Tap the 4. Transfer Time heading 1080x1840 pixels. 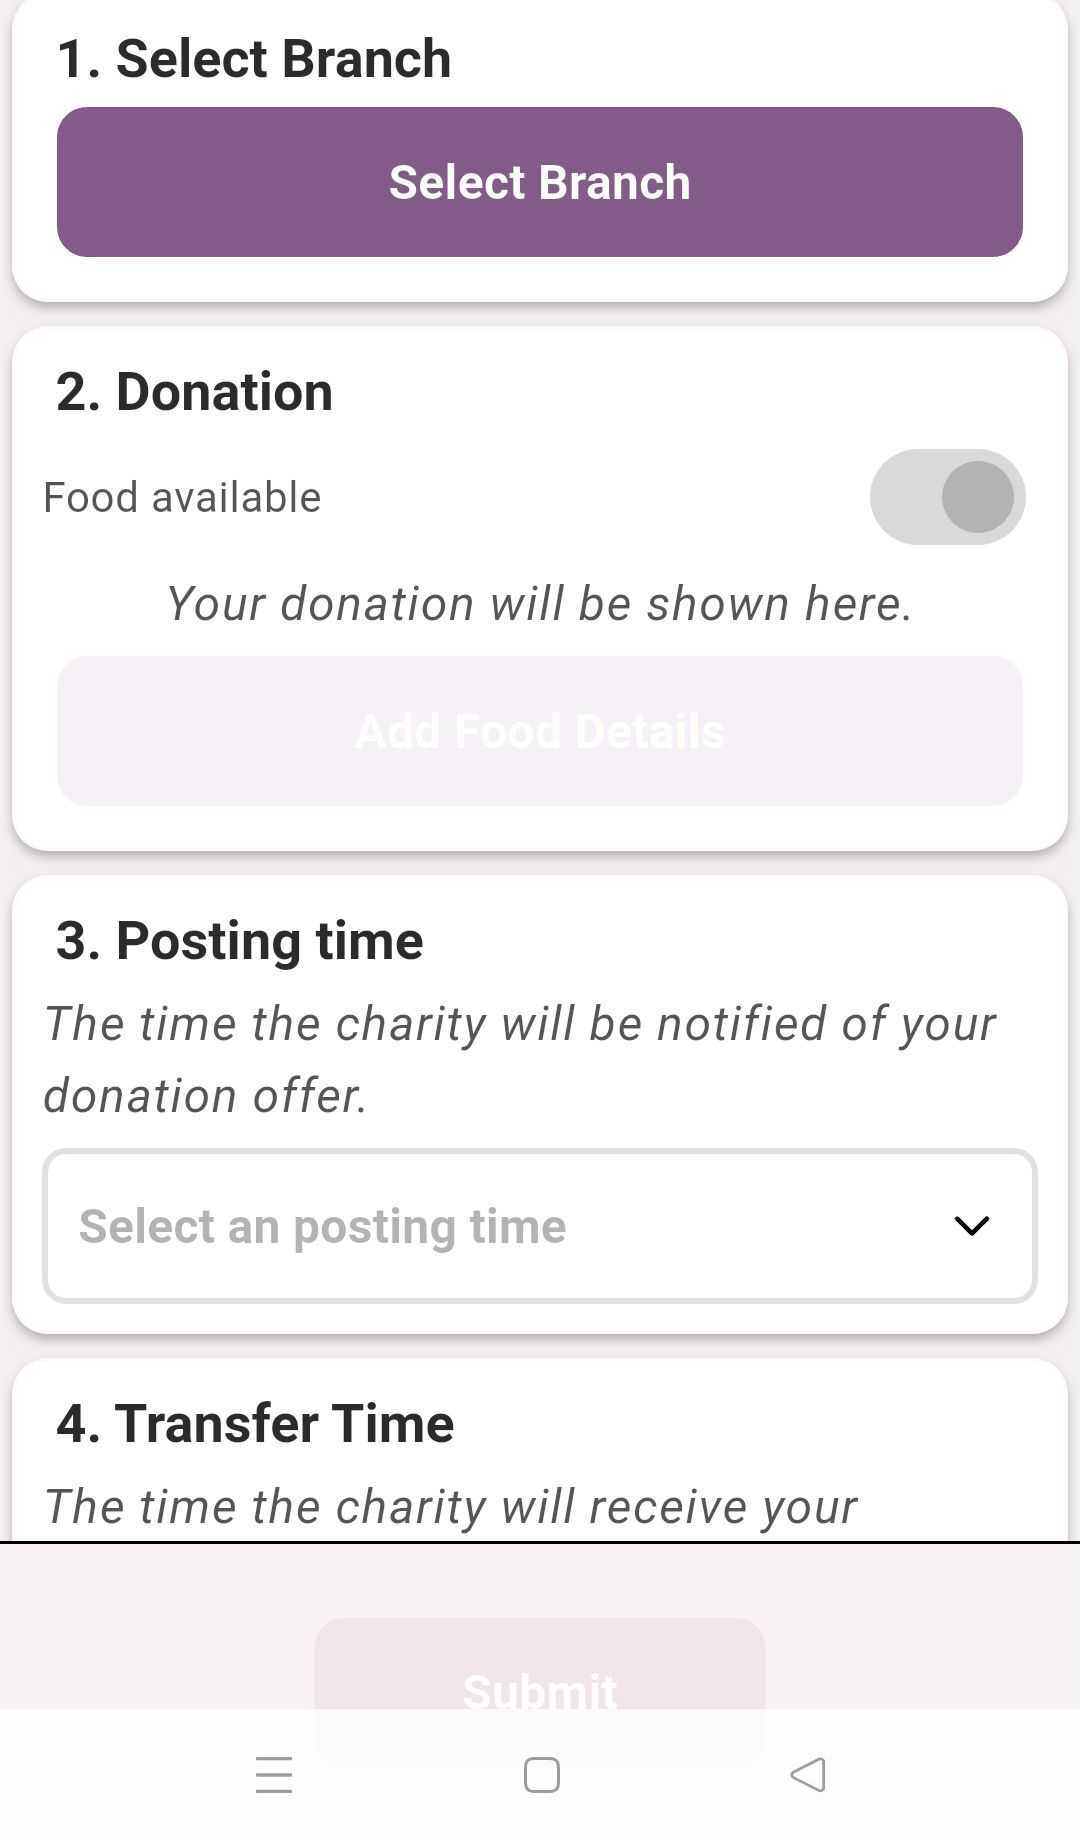click(x=255, y=1423)
